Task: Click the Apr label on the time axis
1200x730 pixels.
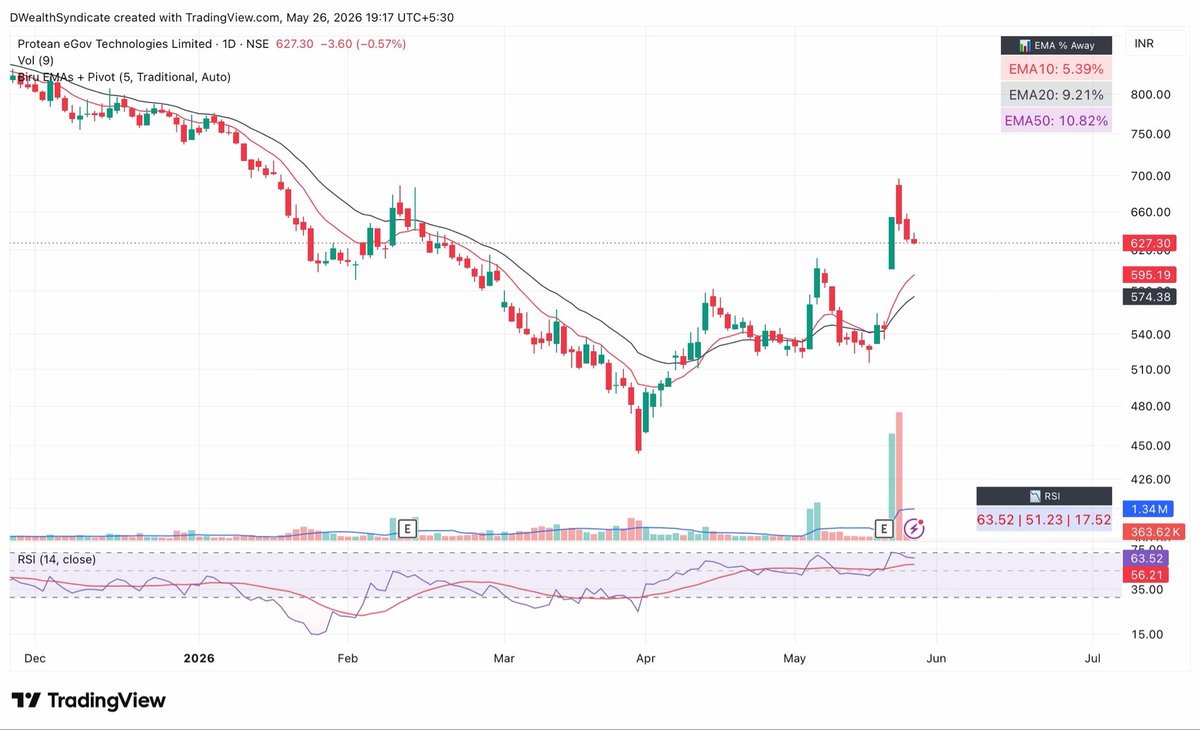Action: (645, 658)
